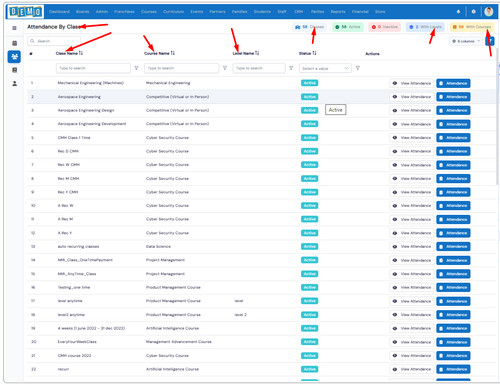Open the Store menu
The image size is (500, 385).
[x=380, y=12]
